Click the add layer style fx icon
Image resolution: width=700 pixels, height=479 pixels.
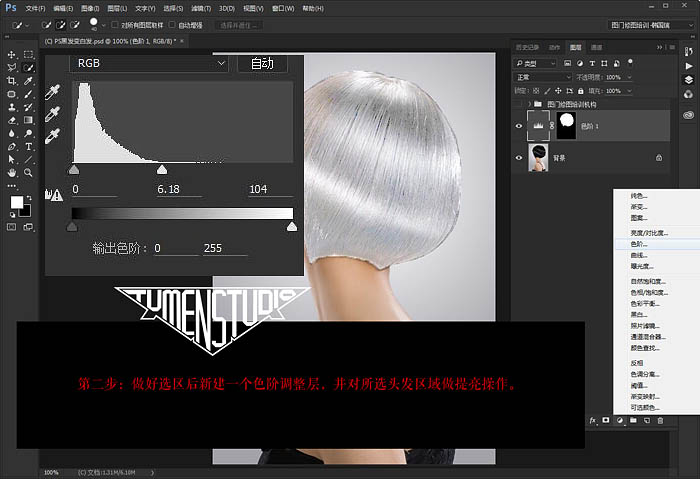[592, 421]
